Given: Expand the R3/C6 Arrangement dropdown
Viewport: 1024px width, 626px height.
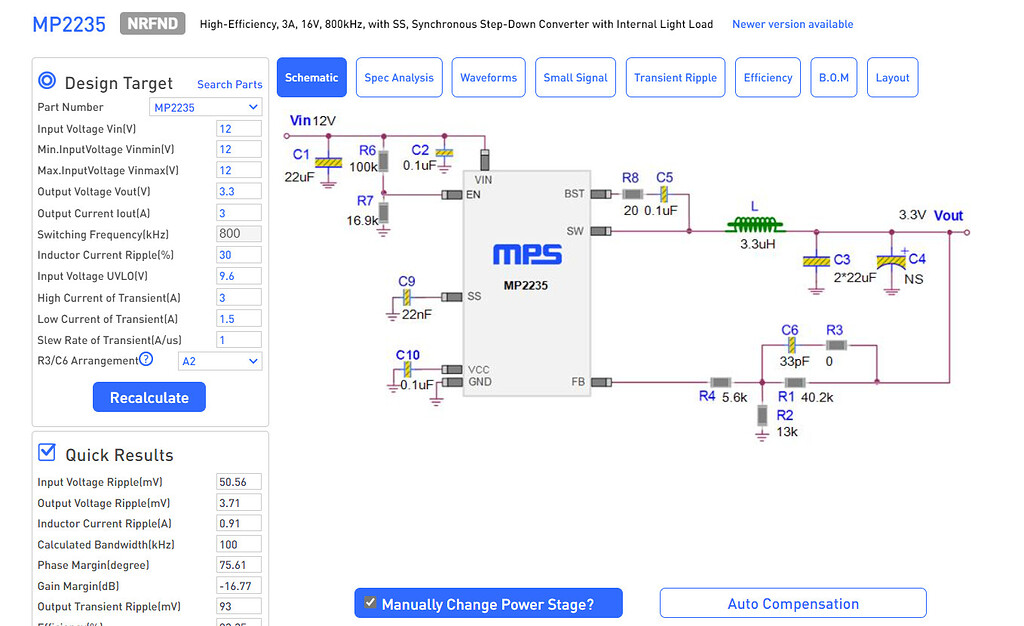Looking at the screenshot, I should 220,361.
